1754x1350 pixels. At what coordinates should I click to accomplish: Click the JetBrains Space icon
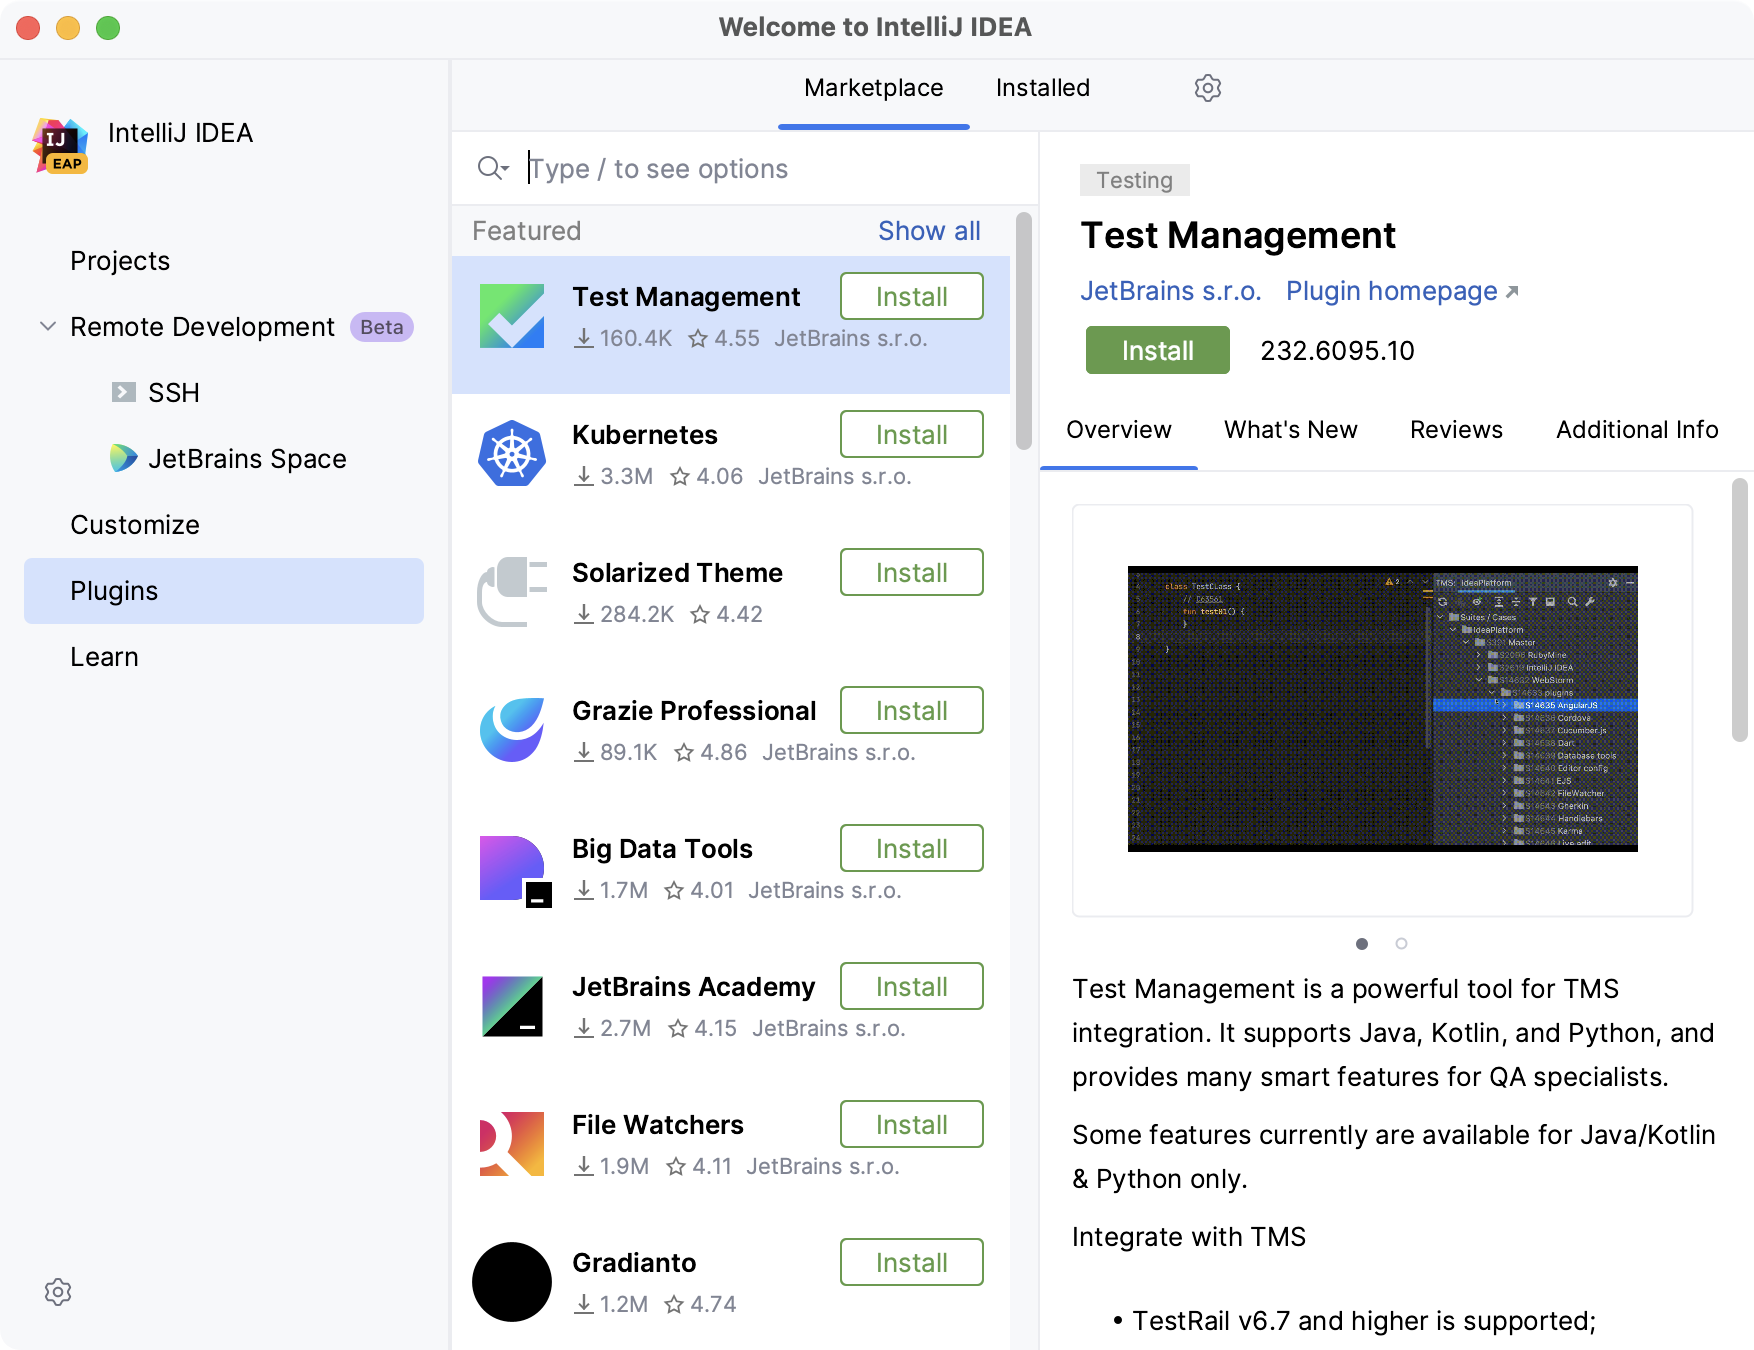[x=124, y=458]
